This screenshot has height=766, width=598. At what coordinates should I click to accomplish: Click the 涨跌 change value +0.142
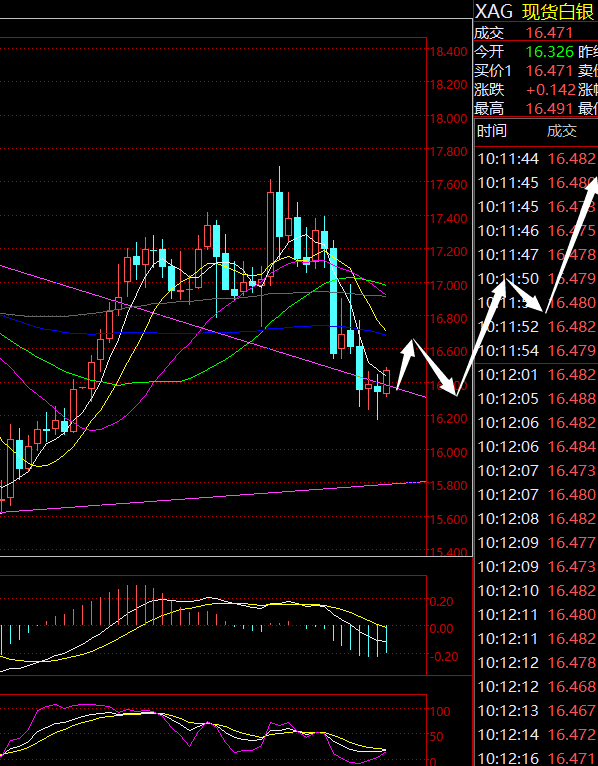551,90
